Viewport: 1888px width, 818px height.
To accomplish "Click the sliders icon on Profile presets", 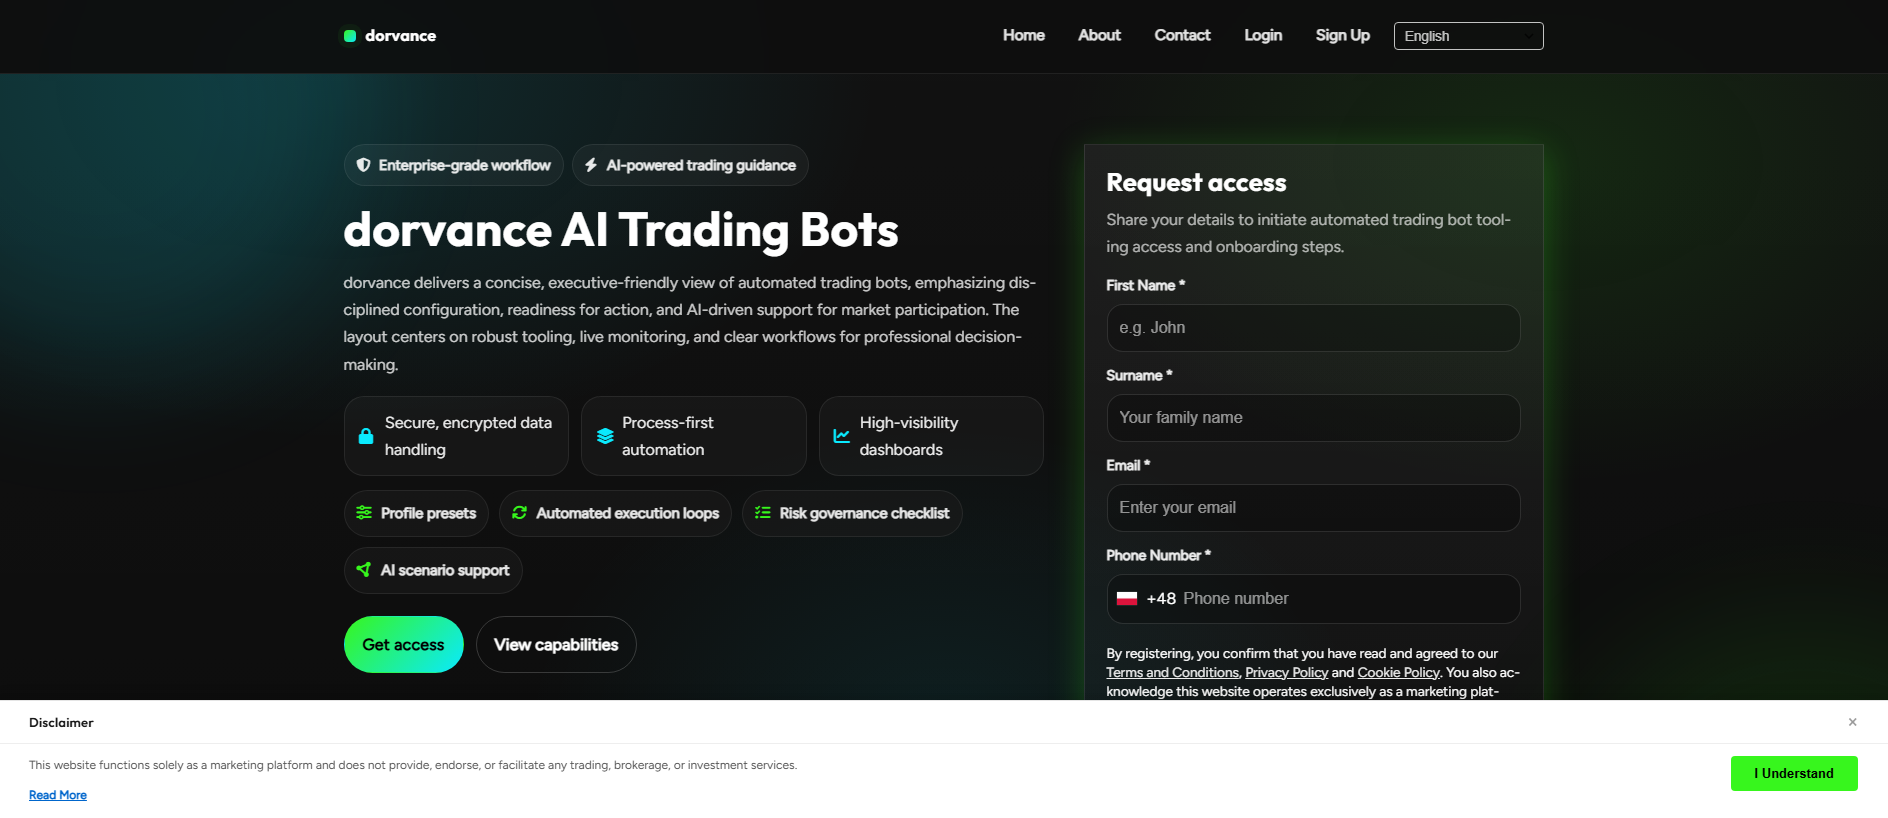I will pyautogui.click(x=364, y=513).
